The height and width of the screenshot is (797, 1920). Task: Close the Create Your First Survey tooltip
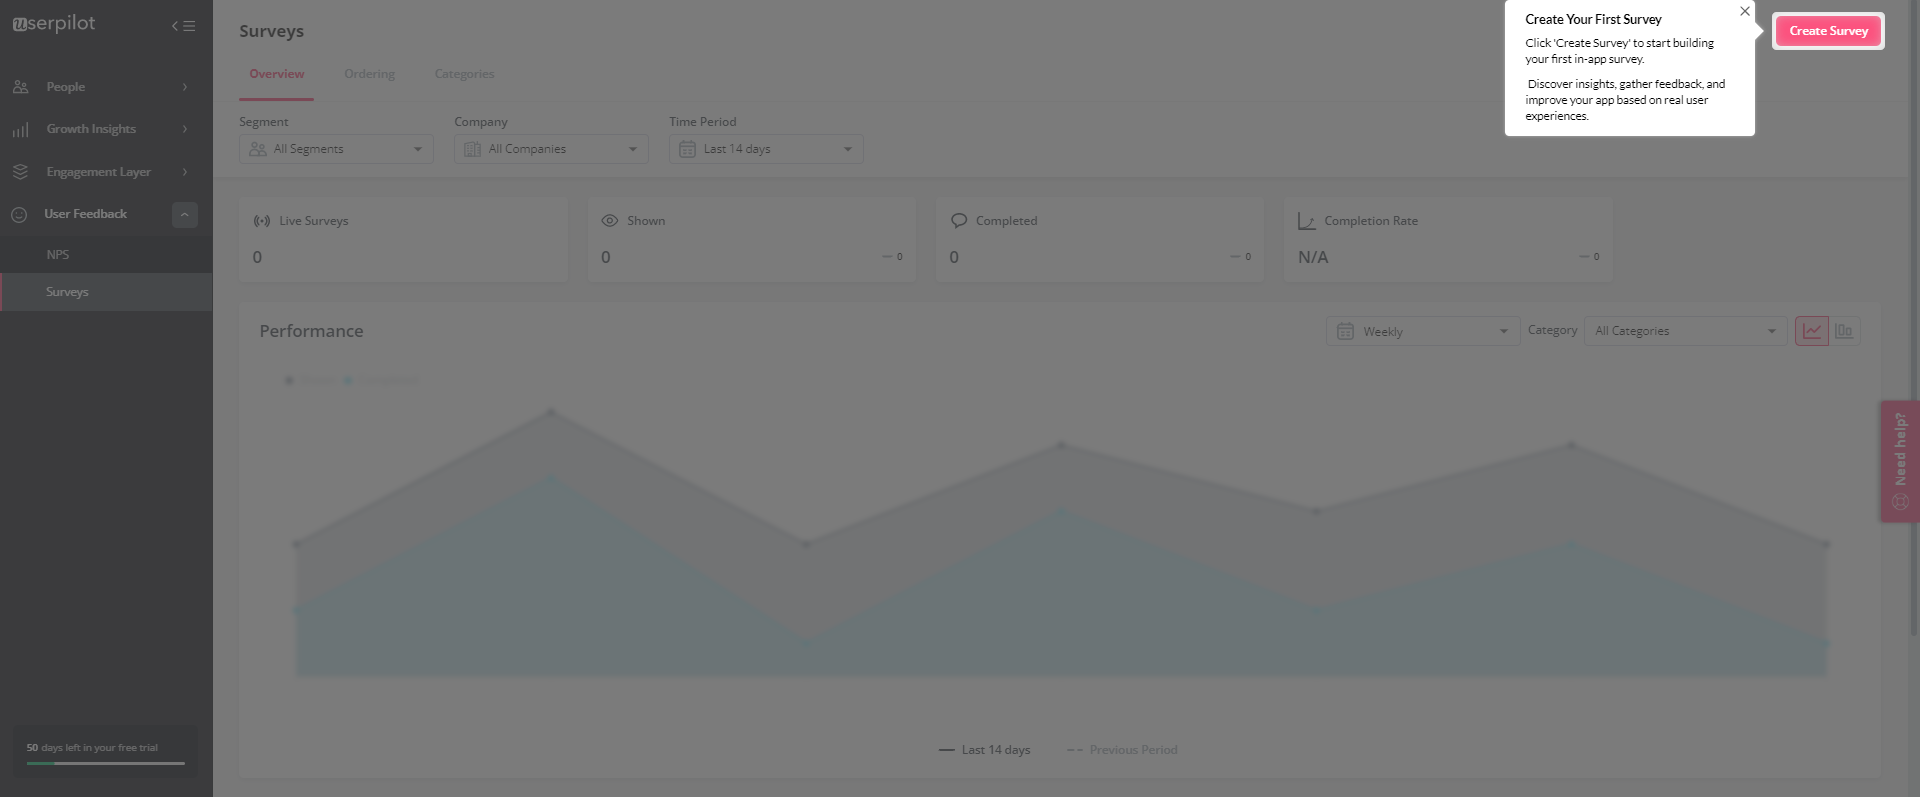pos(1744,12)
